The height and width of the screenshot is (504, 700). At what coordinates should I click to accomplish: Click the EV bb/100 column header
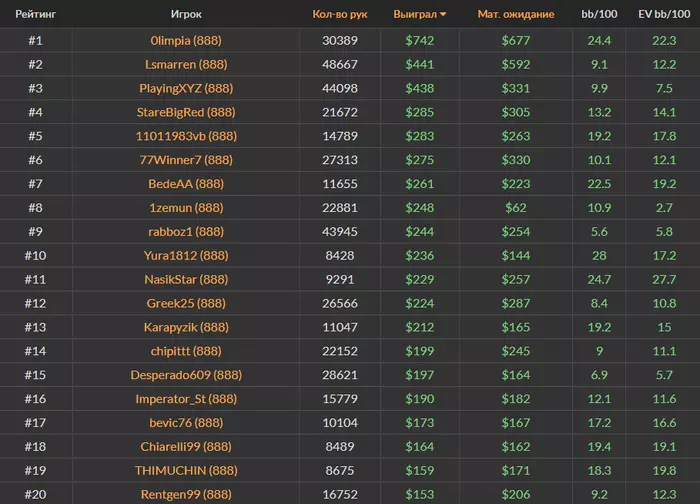[664, 14]
